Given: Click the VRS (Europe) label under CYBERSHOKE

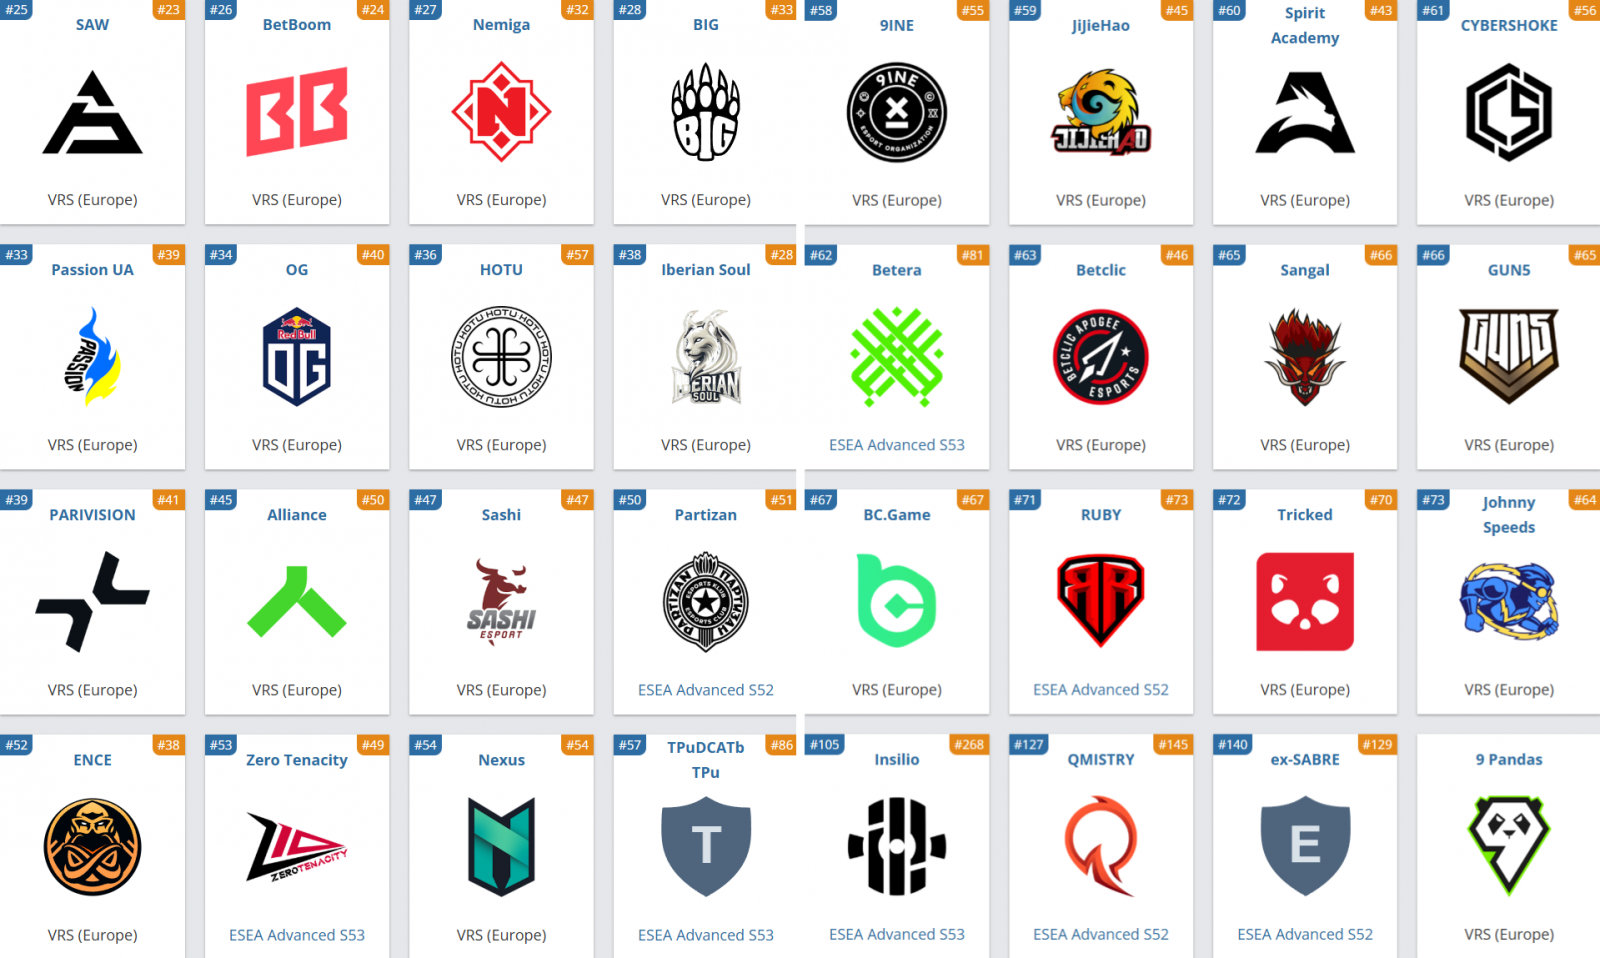Looking at the screenshot, I should 1509,200.
